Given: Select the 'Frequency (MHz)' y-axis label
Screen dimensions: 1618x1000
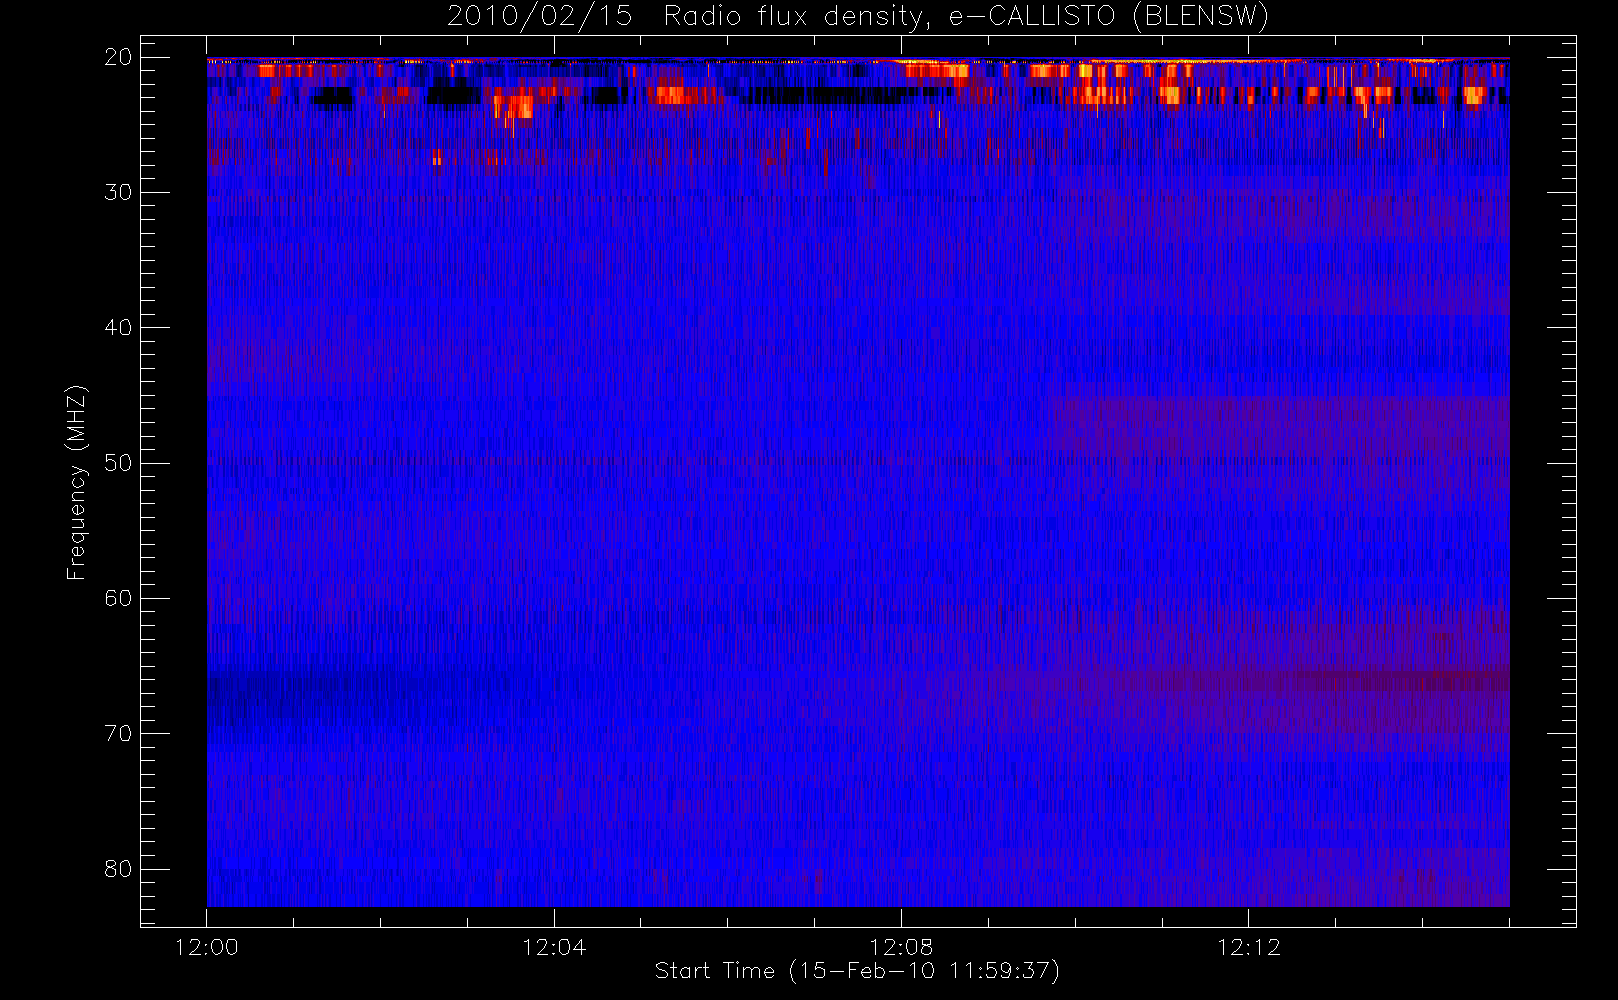Looking at the screenshot, I should click(x=76, y=482).
